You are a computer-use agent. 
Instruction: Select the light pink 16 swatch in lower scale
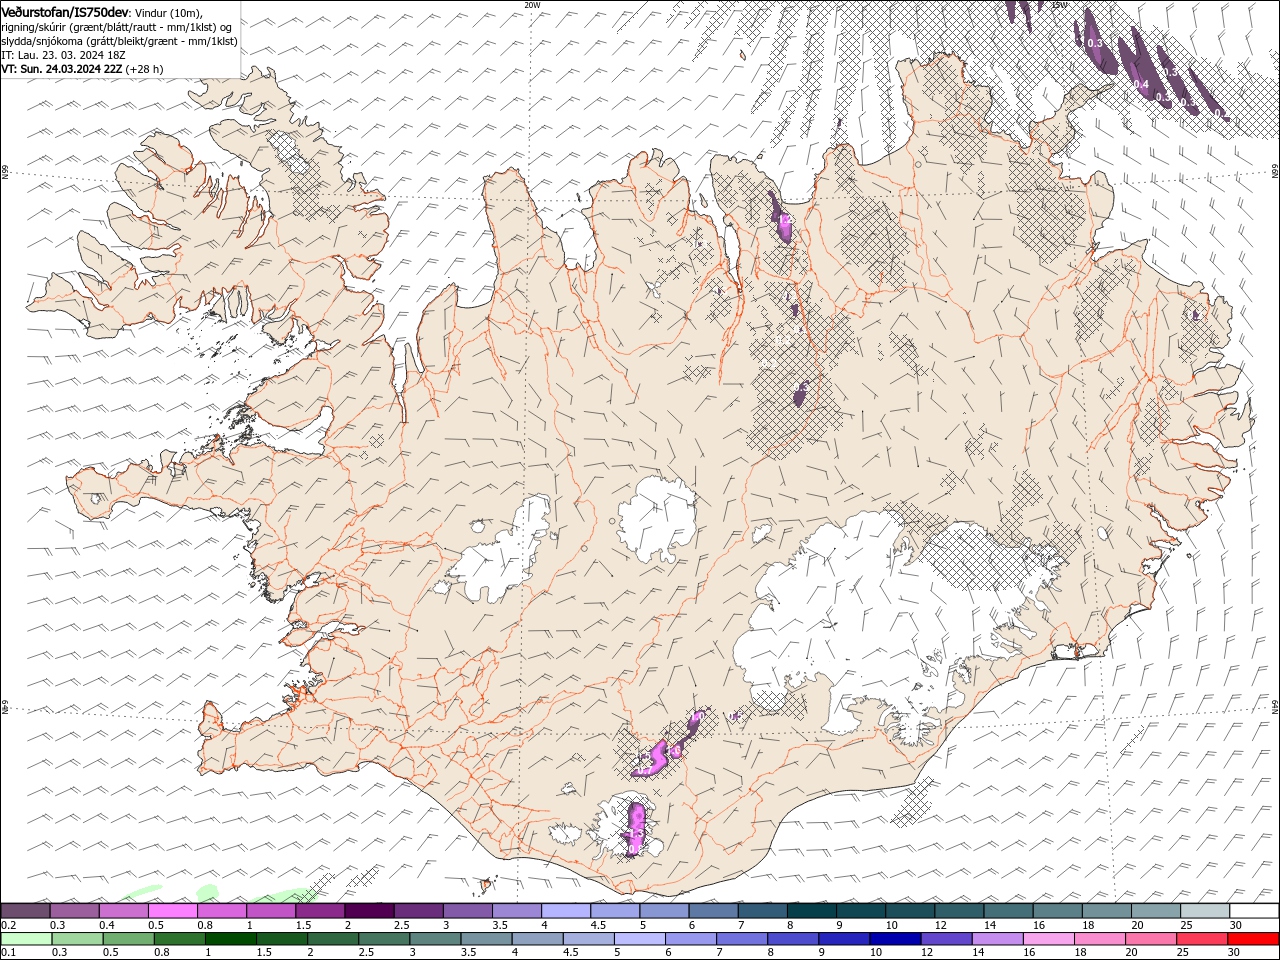(x=1048, y=939)
